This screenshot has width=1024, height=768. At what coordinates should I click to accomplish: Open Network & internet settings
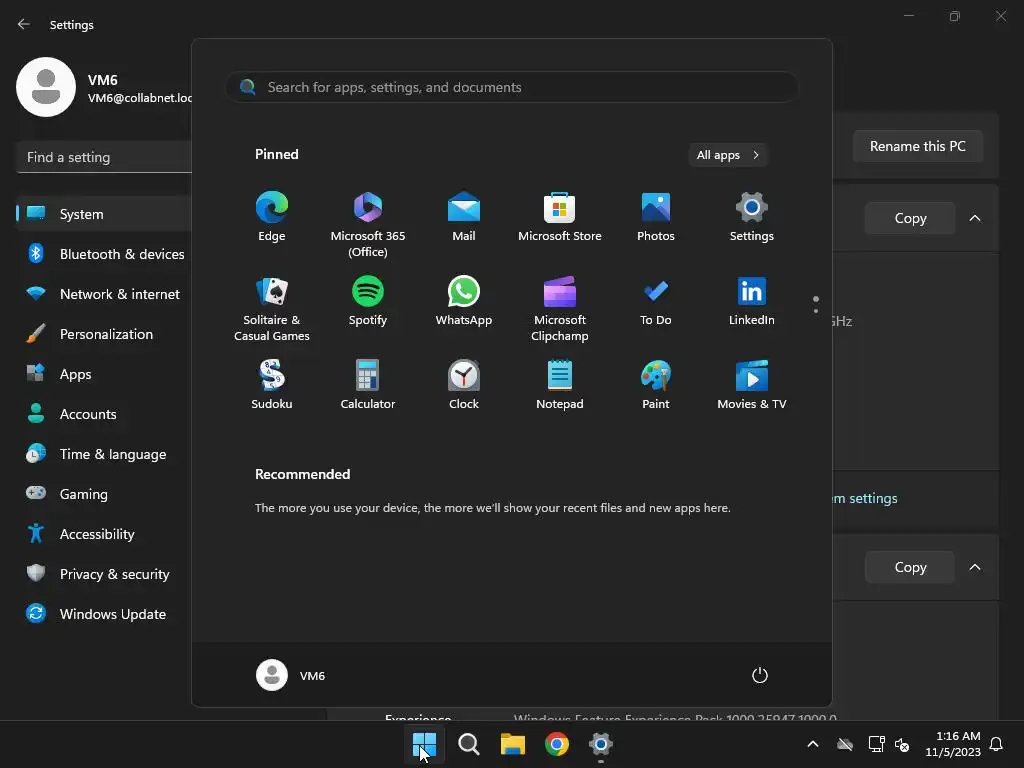click(x=104, y=294)
